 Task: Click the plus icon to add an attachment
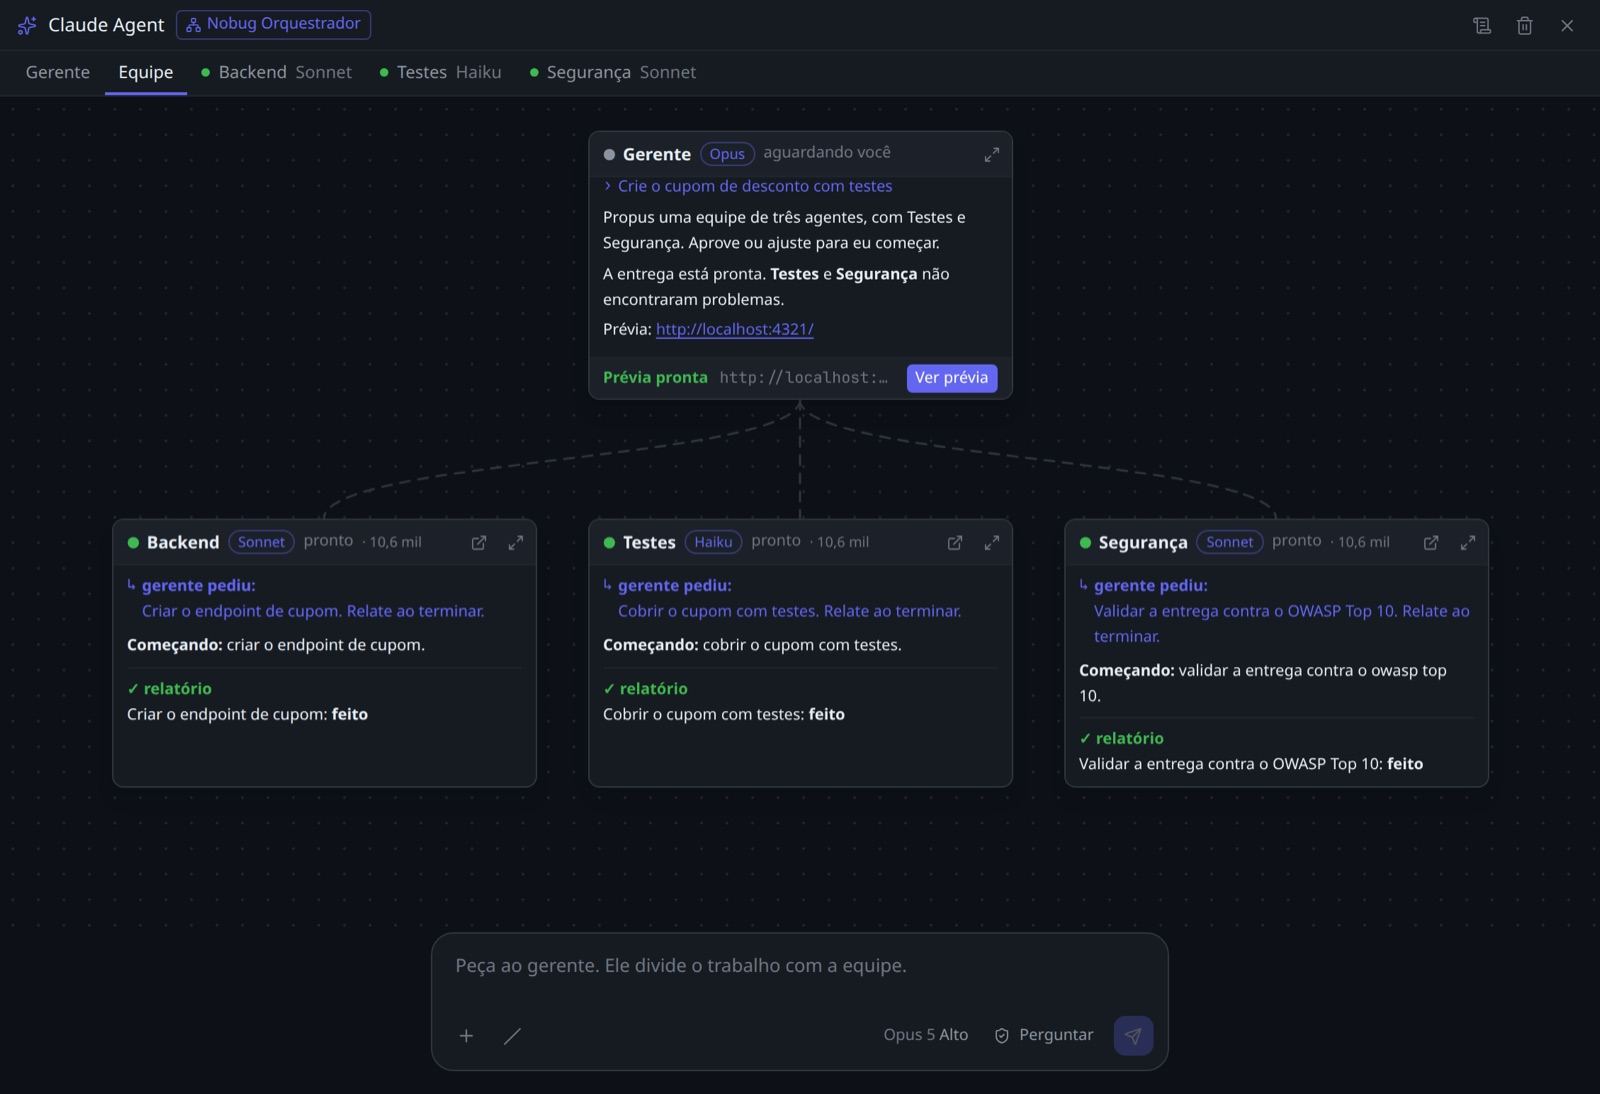coord(466,1035)
